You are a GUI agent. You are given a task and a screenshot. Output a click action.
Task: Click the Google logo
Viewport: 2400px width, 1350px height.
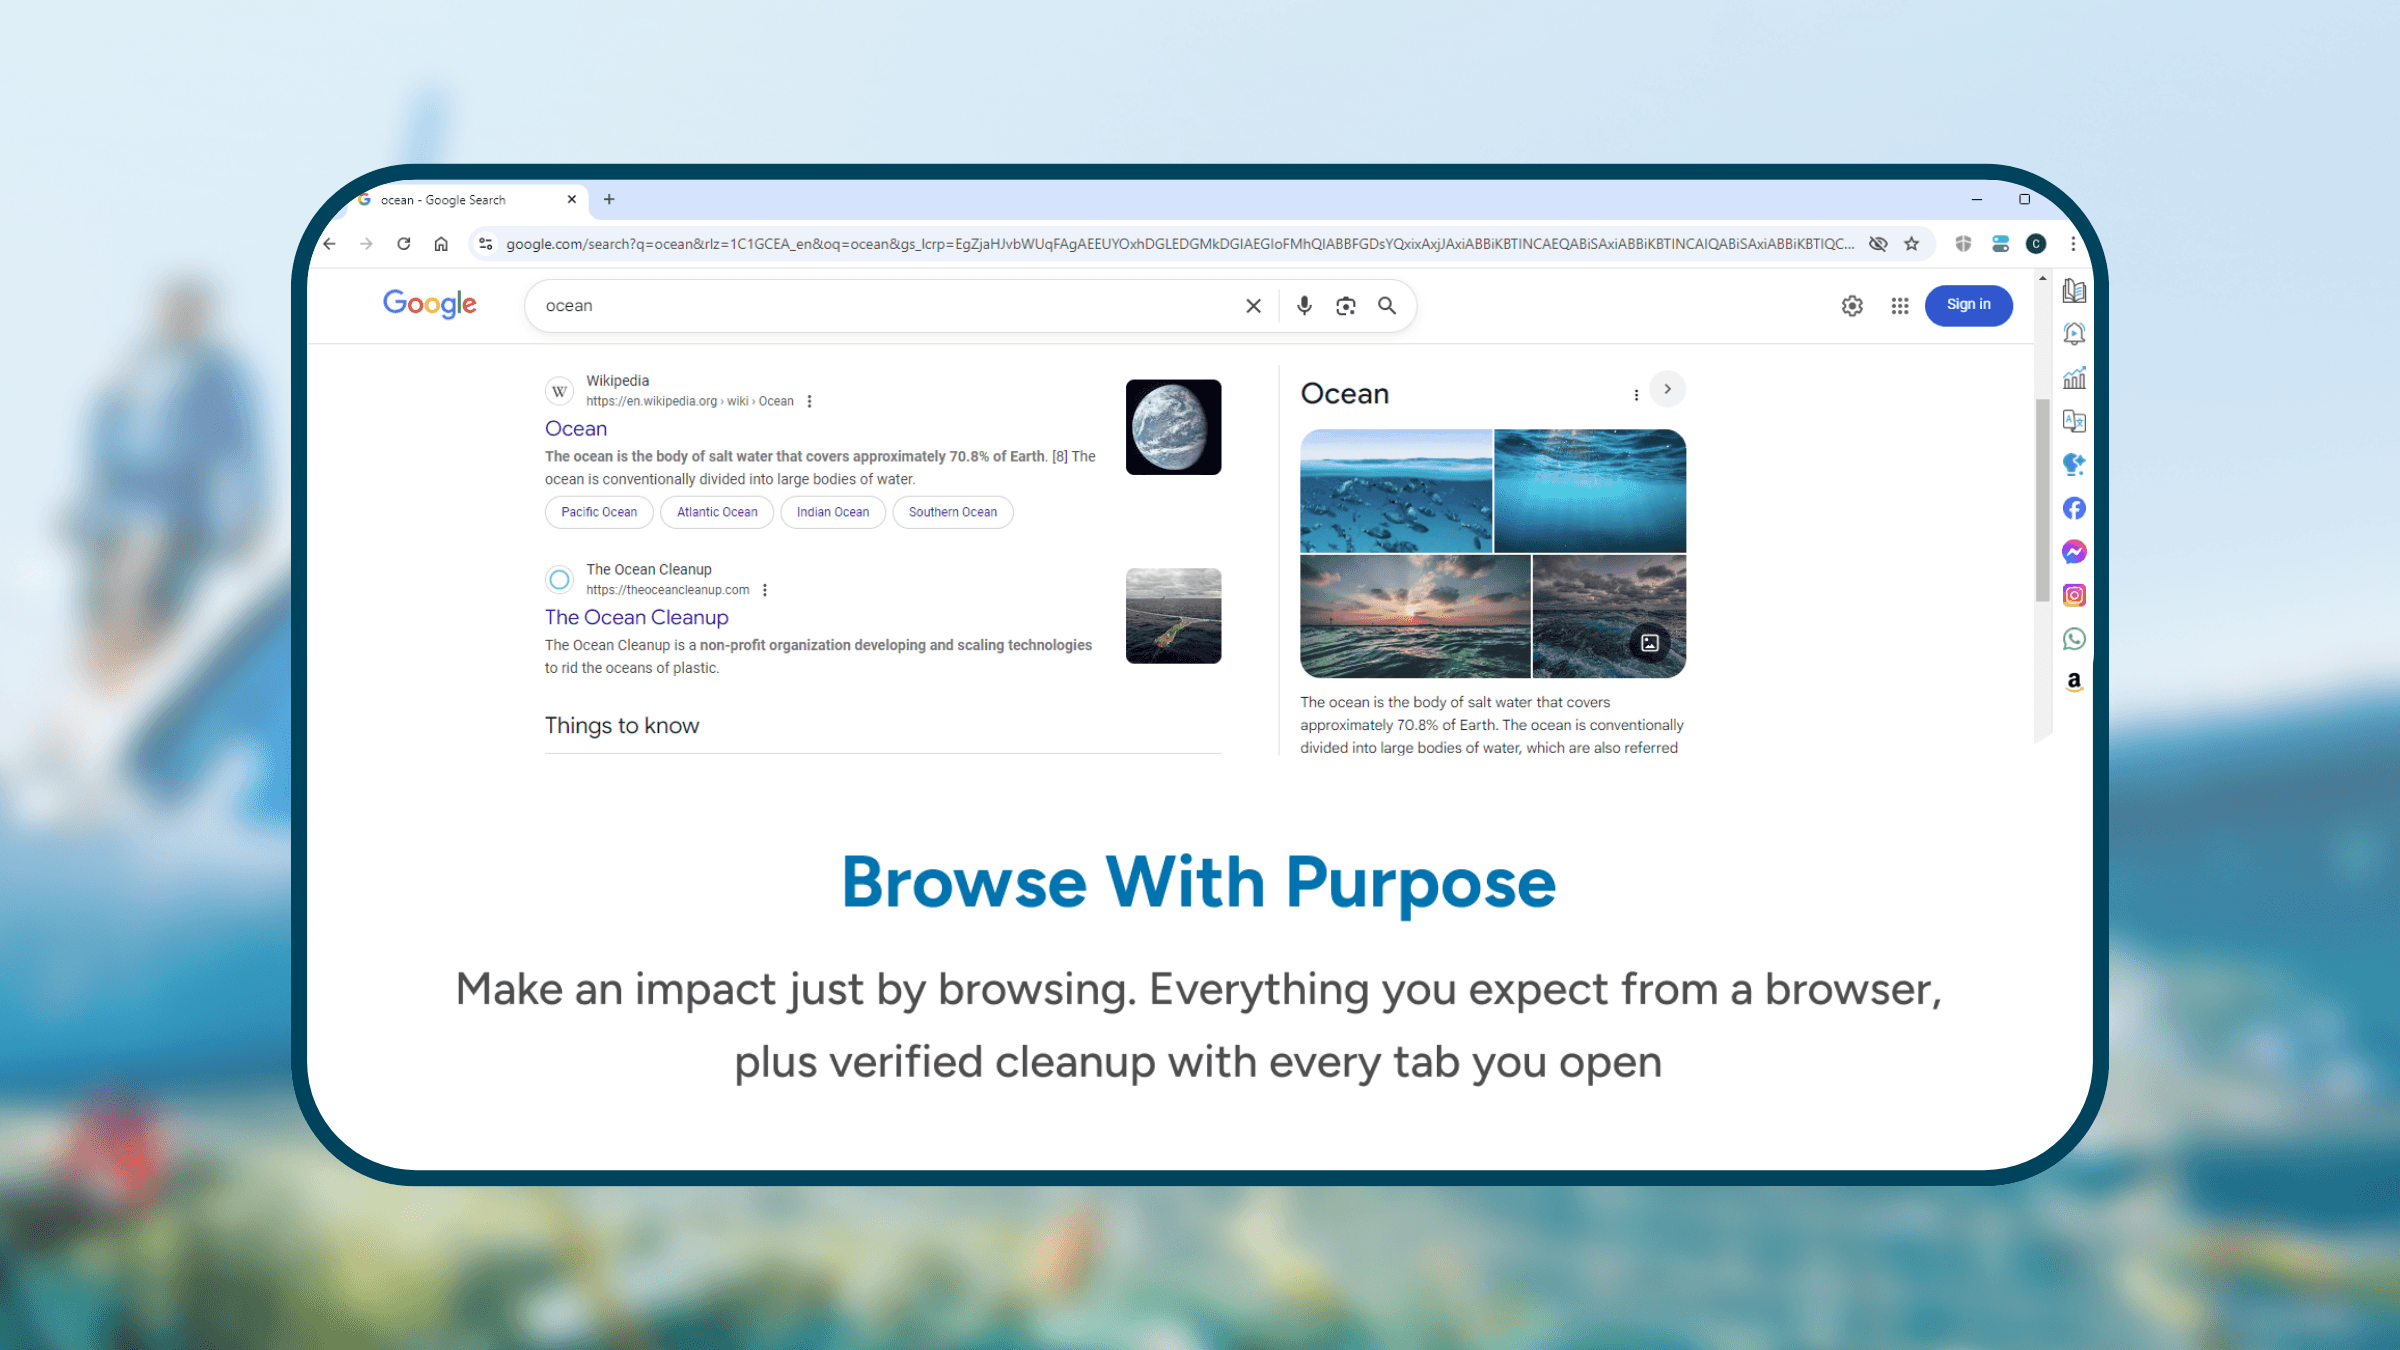[x=430, y=304]
